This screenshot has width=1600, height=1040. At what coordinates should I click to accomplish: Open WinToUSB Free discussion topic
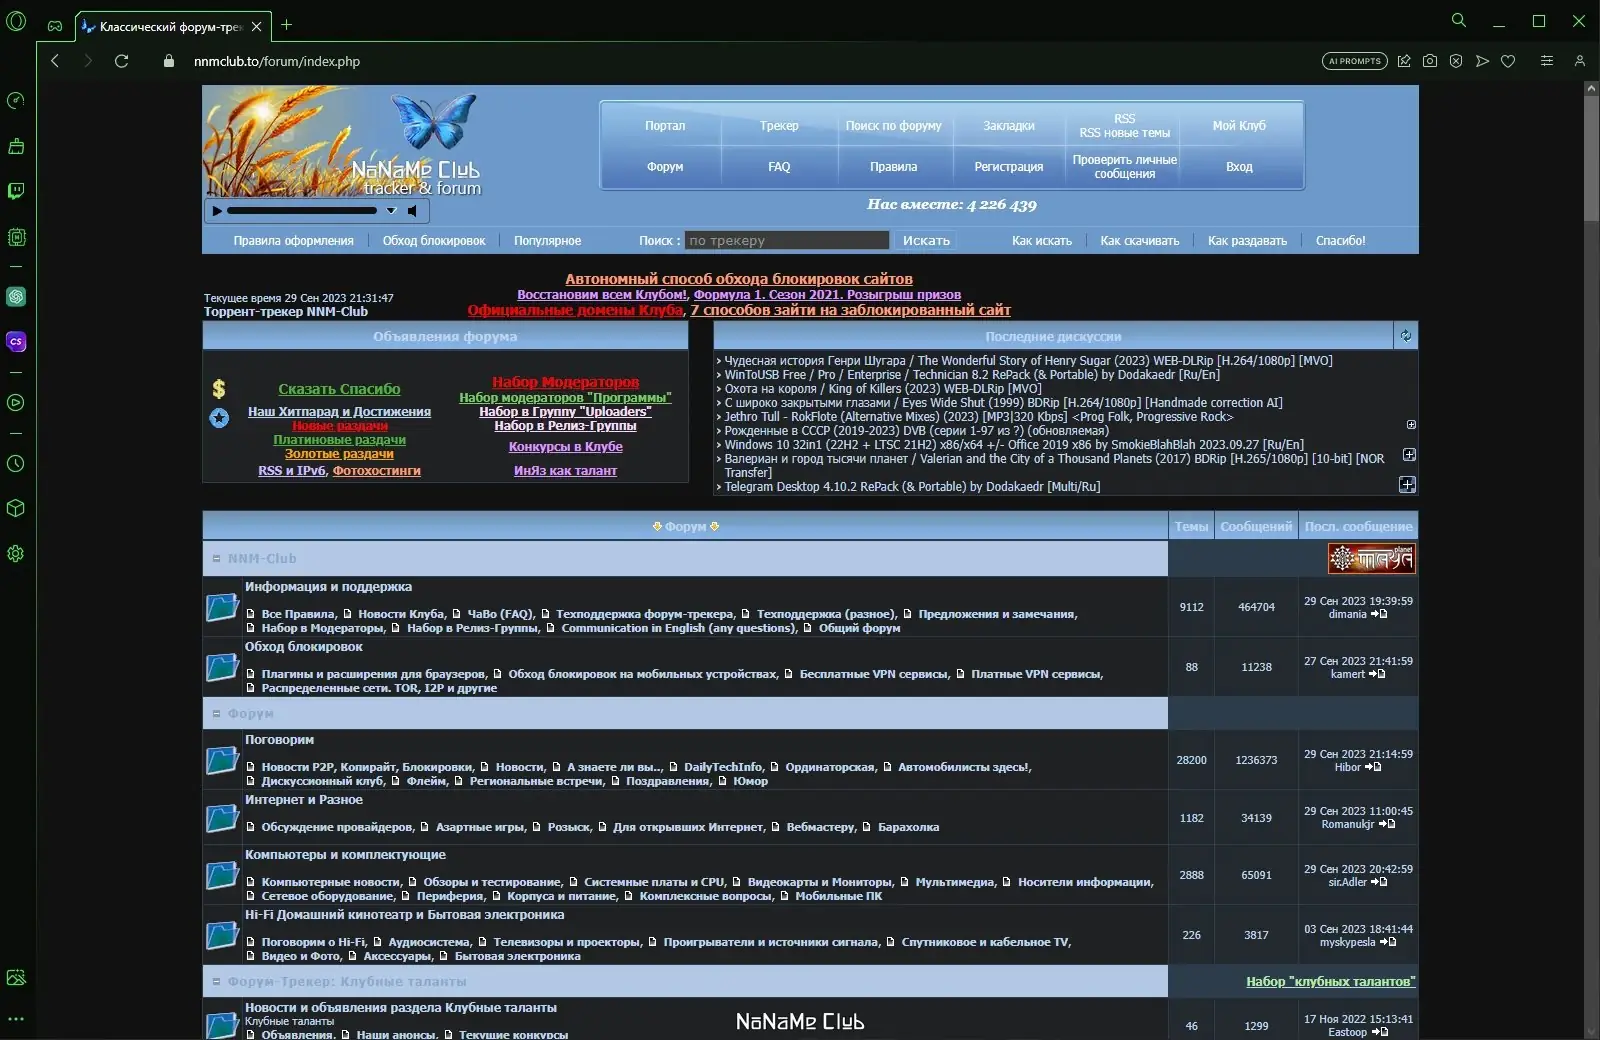[972, 375]
